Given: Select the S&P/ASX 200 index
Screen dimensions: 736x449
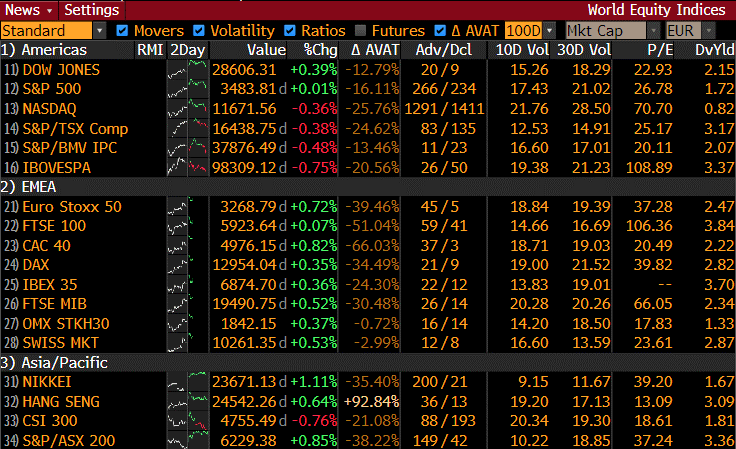Looking at the screenshot, I should (69, 441).
